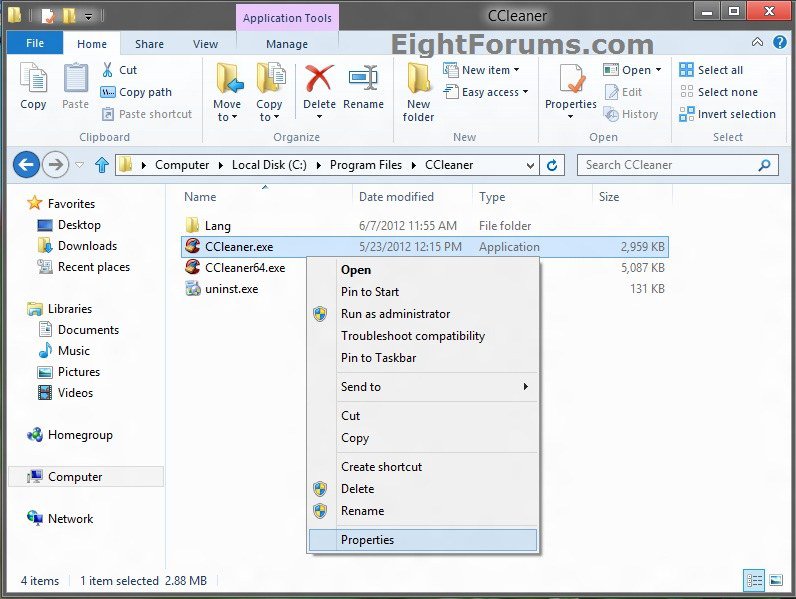Go back with the blue Back arrow
The image size is (796, 599).
(x=26, y=164)
